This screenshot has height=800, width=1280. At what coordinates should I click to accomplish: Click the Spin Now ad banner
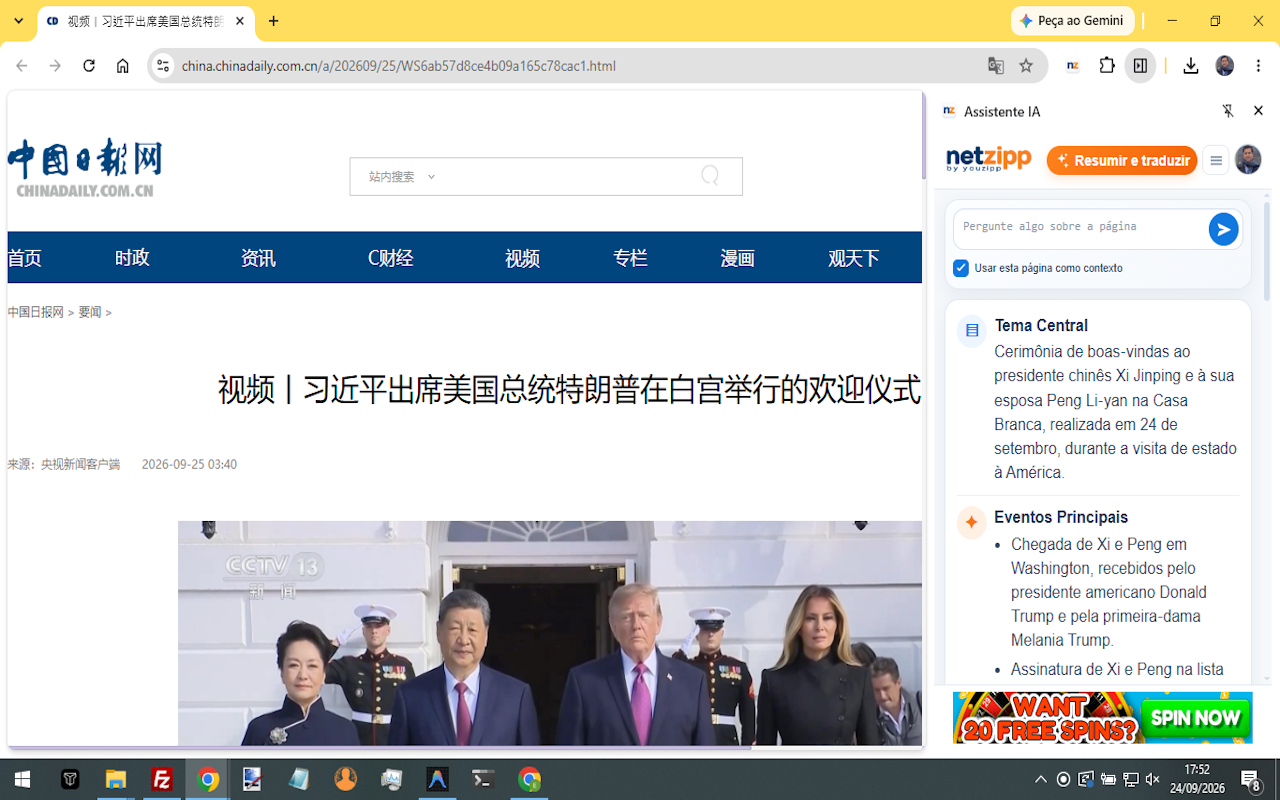coord(1102,717)
